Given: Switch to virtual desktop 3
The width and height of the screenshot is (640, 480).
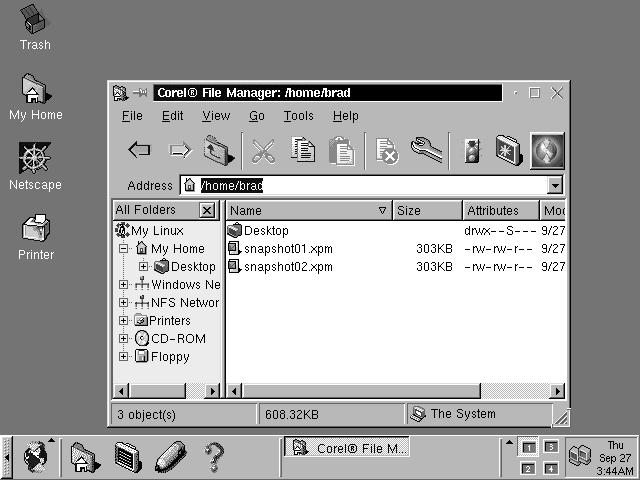Looking at the screenshot, I should tap(551, 447).
